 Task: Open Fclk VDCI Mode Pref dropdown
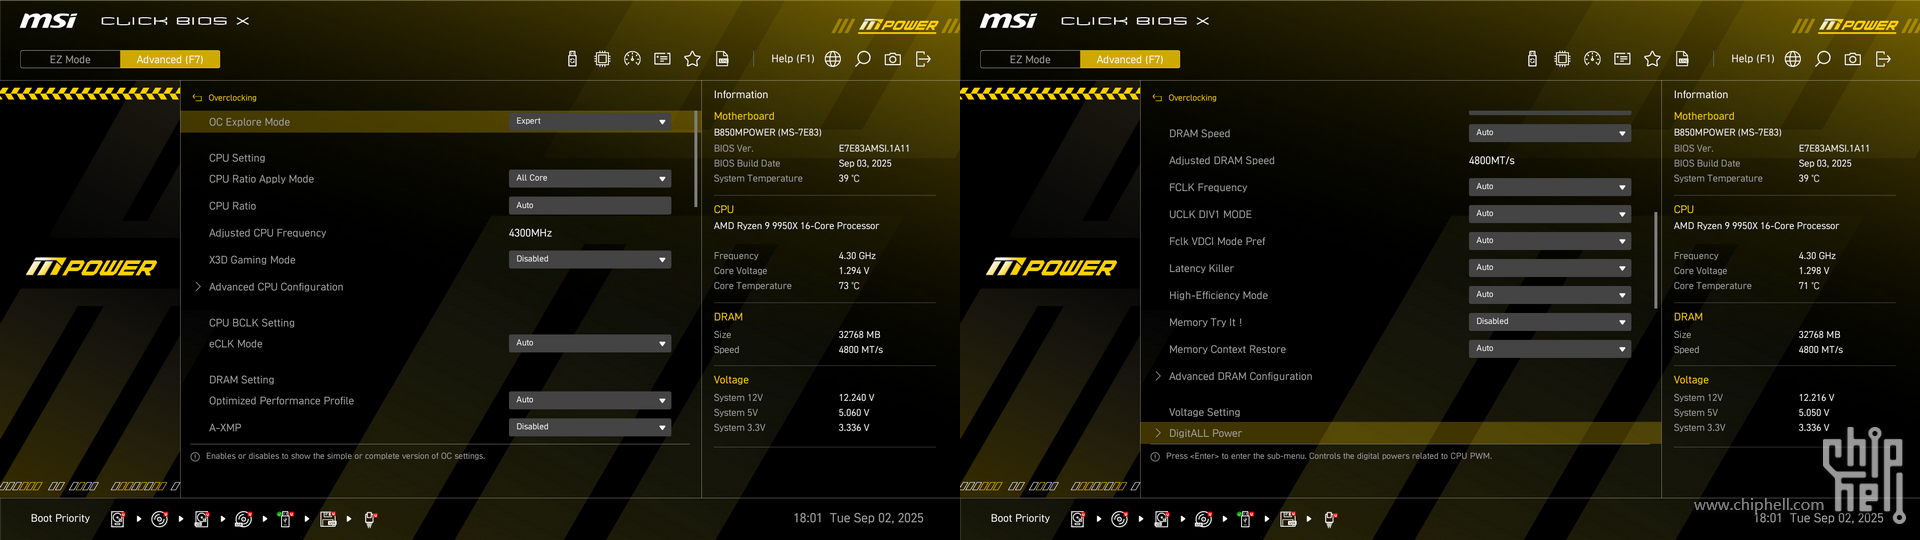[1550, 241]
